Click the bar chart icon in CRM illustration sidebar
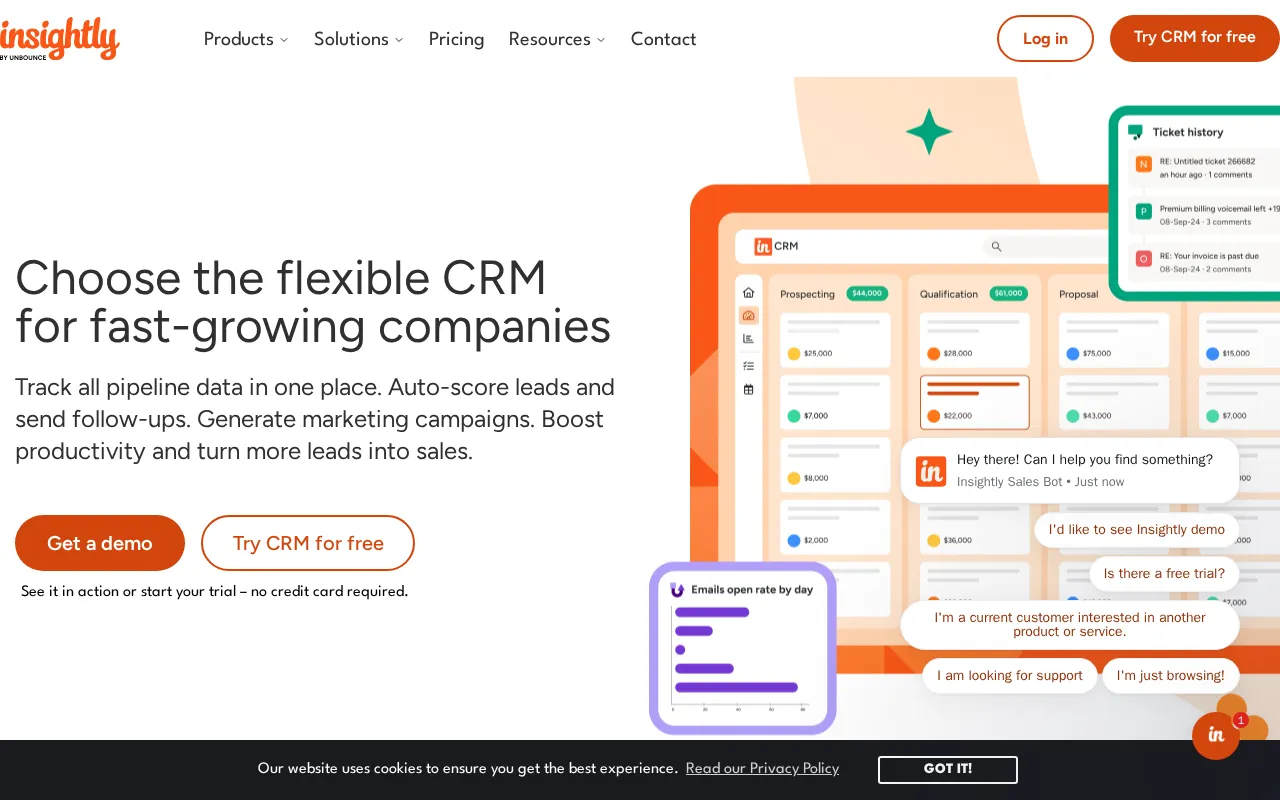The width and height of the screenshot is (1280, 800). coord(748,339)
